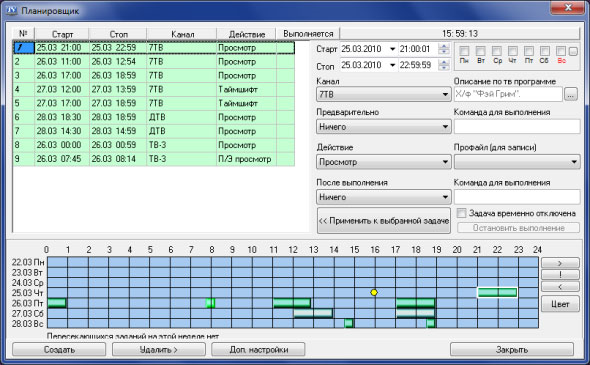
Task: Click the Закрыть button
Action: click(x=512, y=350)
